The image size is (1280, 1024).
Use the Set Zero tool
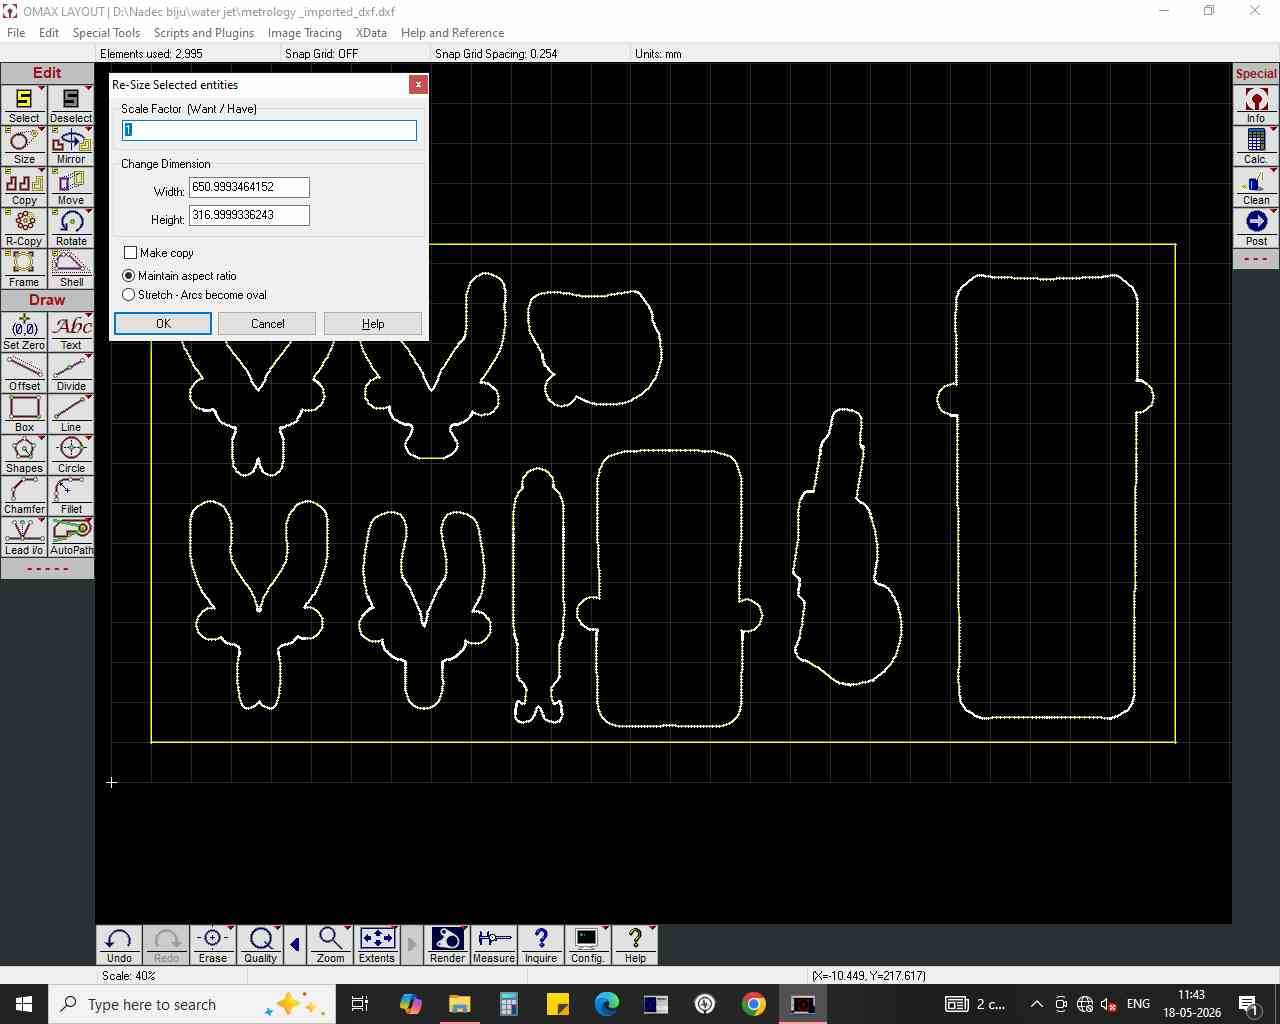click(24, 332)
